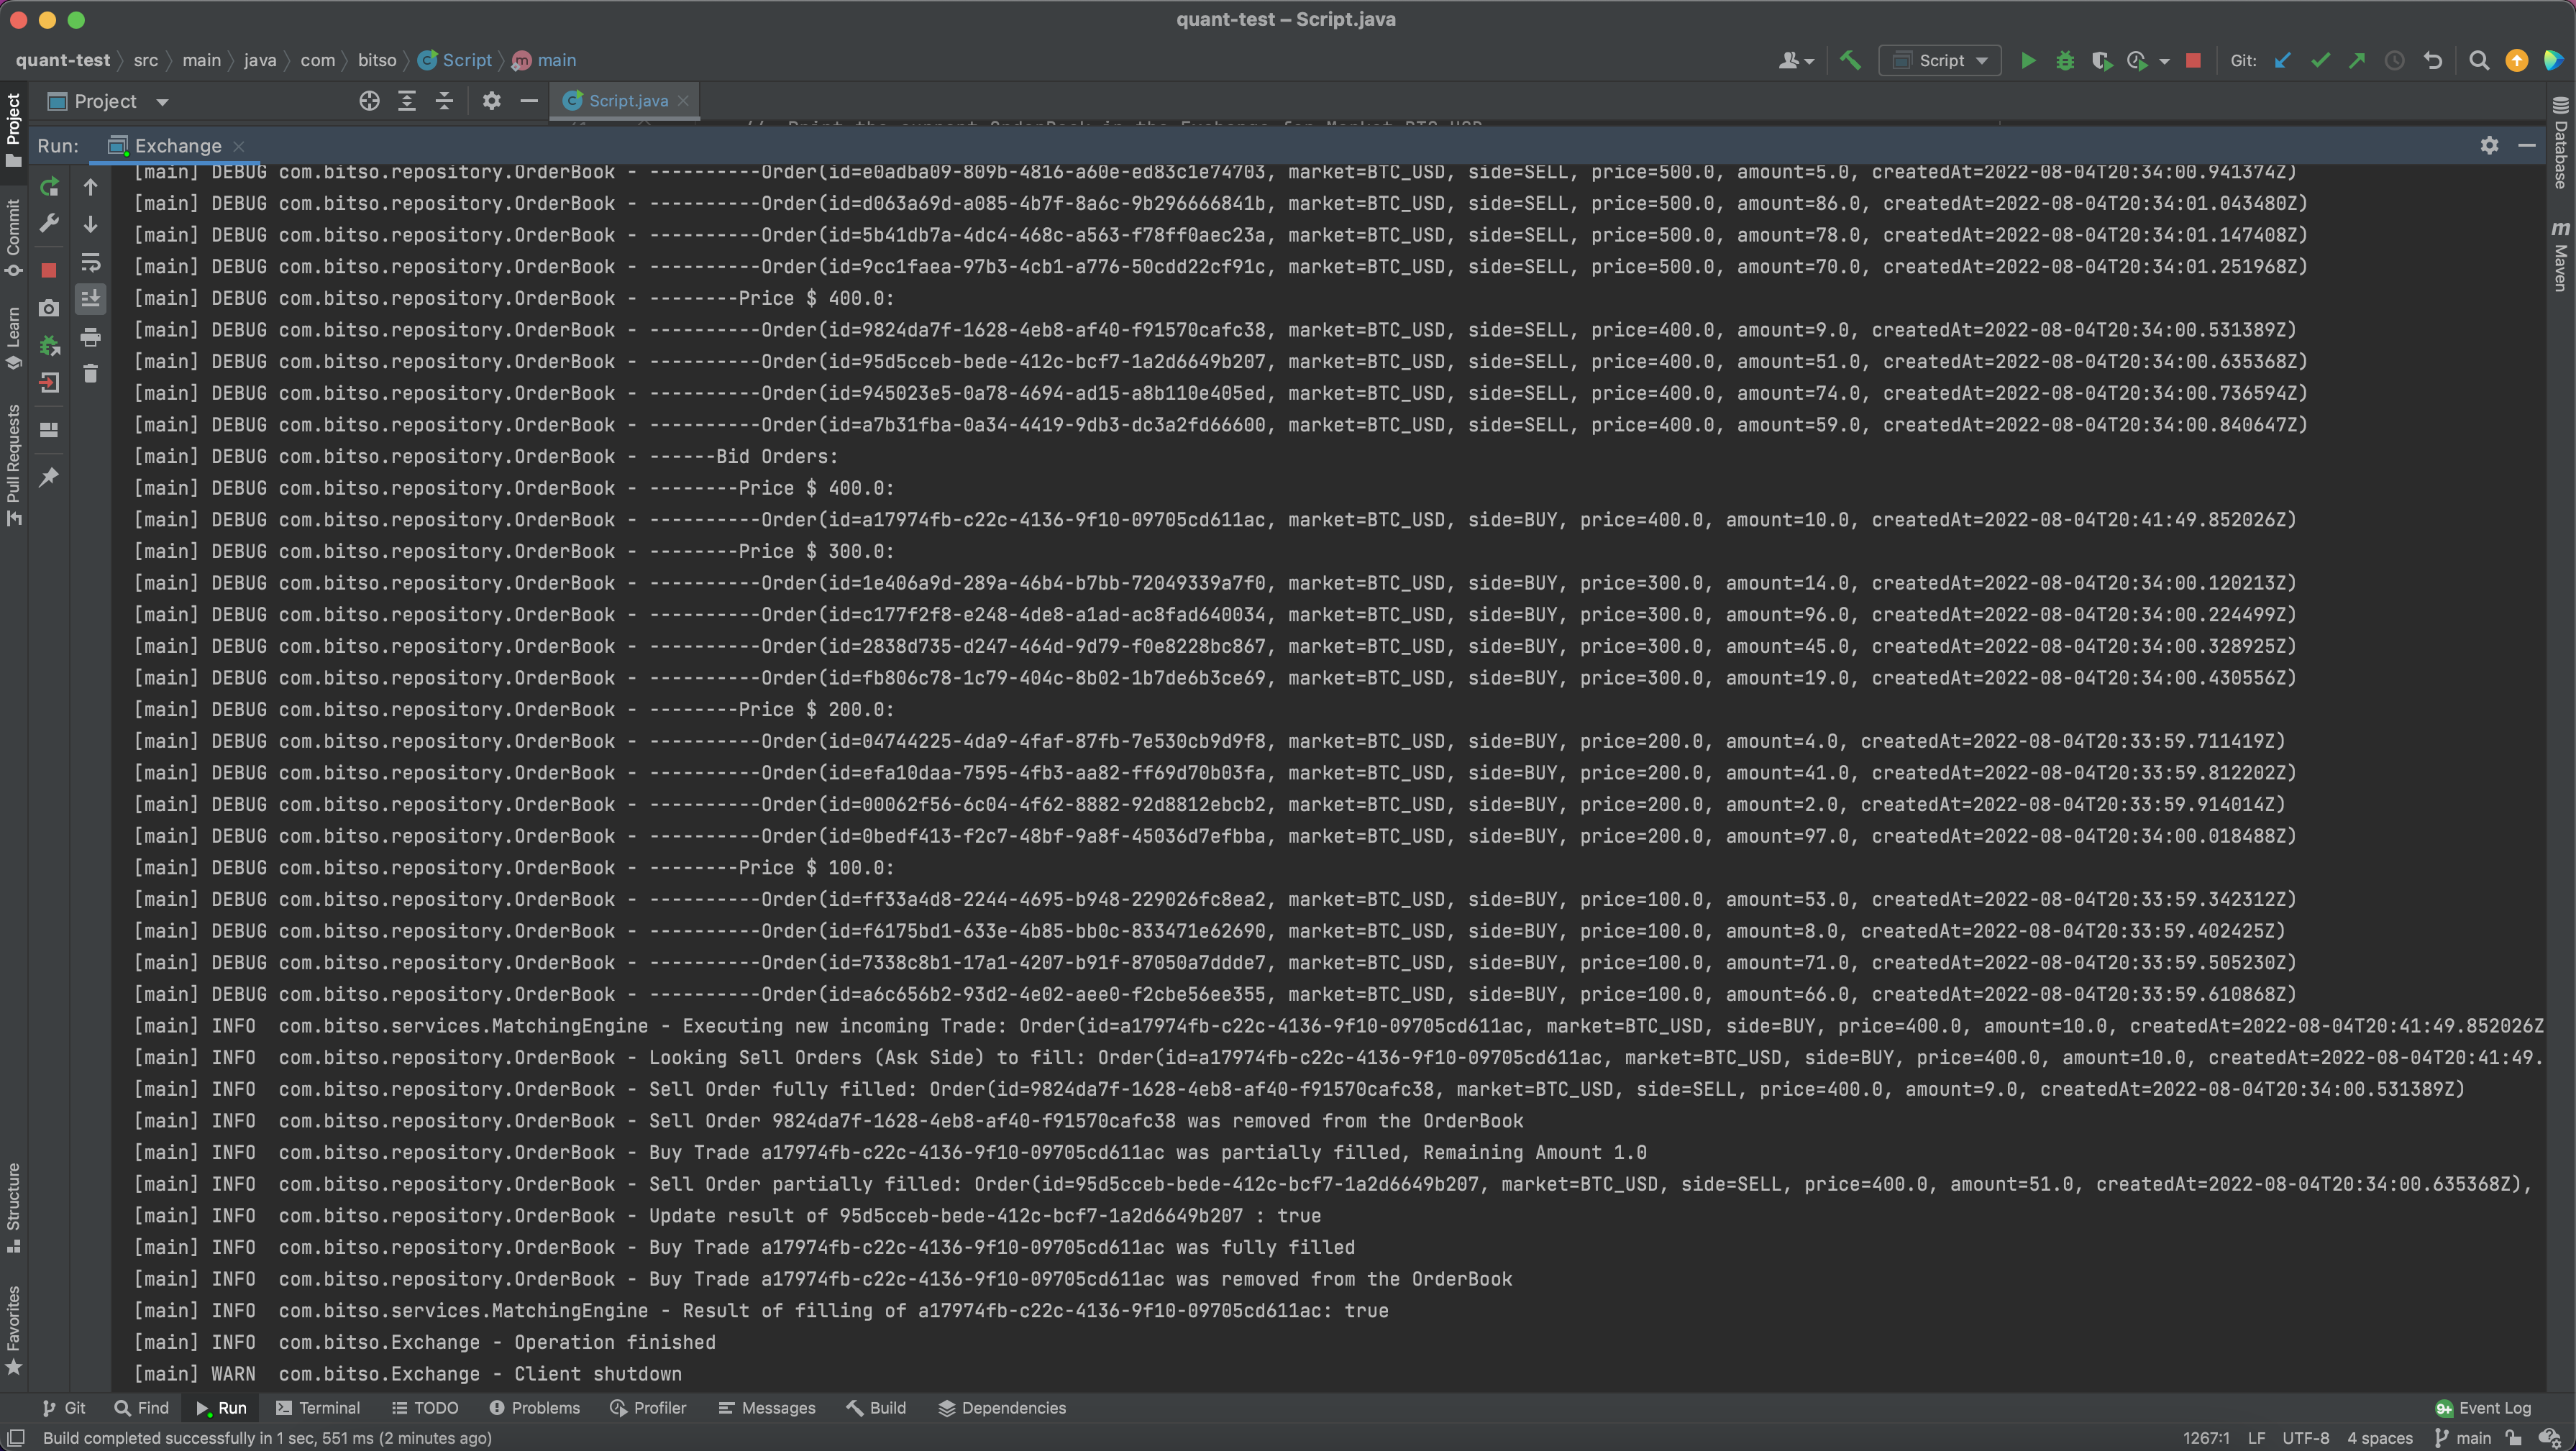Click Select Opened File target icon
The height and width of the screenshot is (1451, 2576).
click(x=369, y=101)
